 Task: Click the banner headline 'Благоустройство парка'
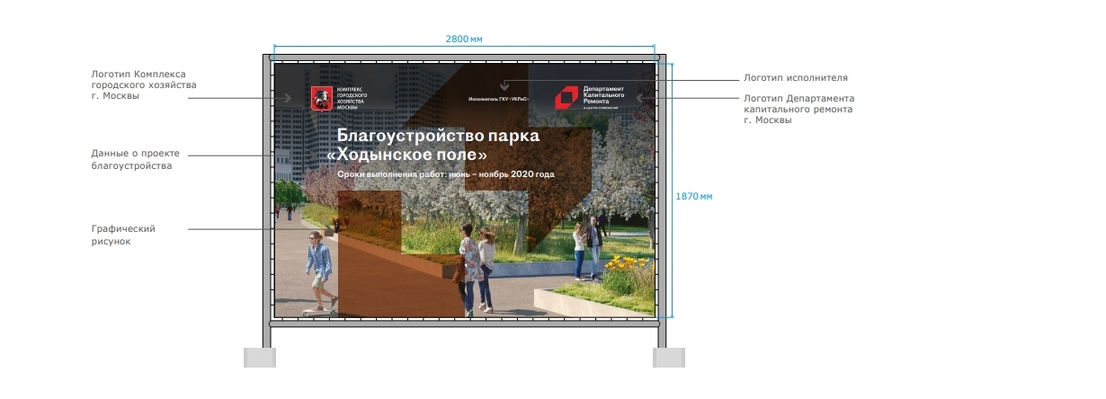438,135
